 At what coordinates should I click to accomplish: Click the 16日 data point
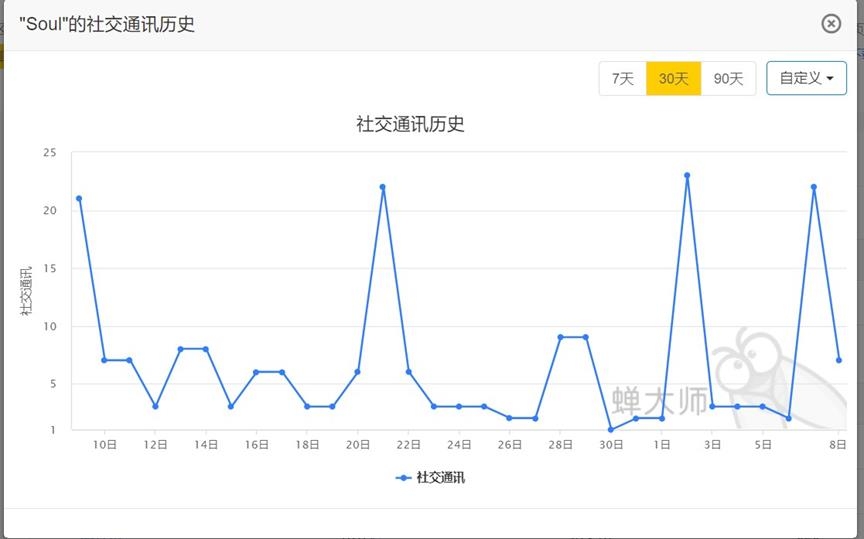(x=256, y=372)
